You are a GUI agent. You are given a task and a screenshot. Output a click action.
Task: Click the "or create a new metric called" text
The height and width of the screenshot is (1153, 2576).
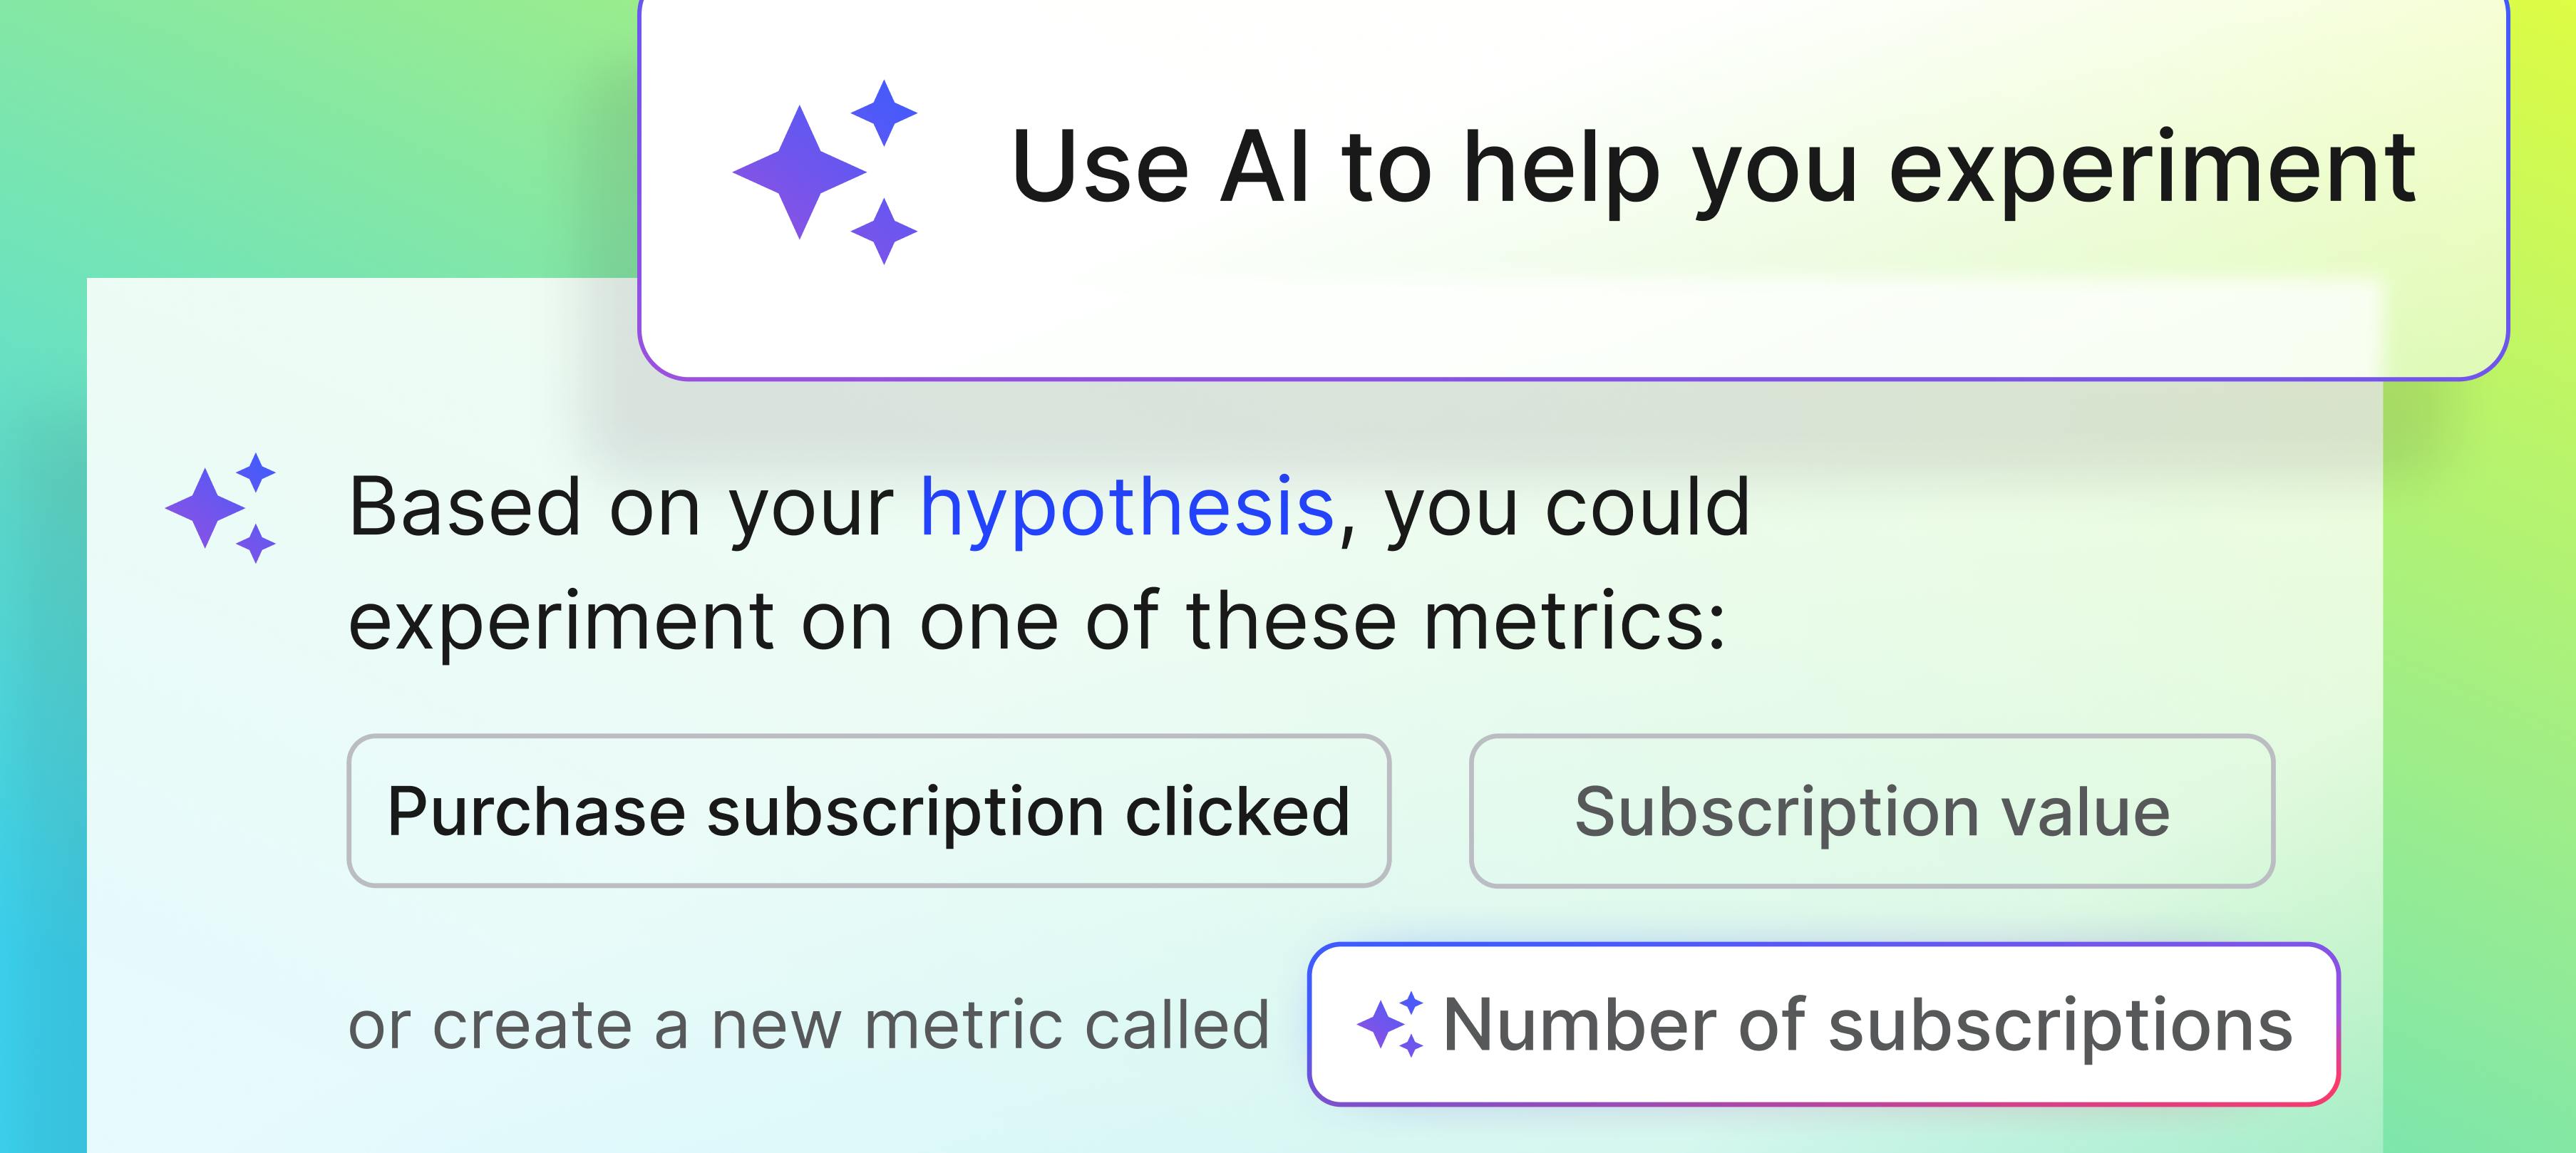808,1025
